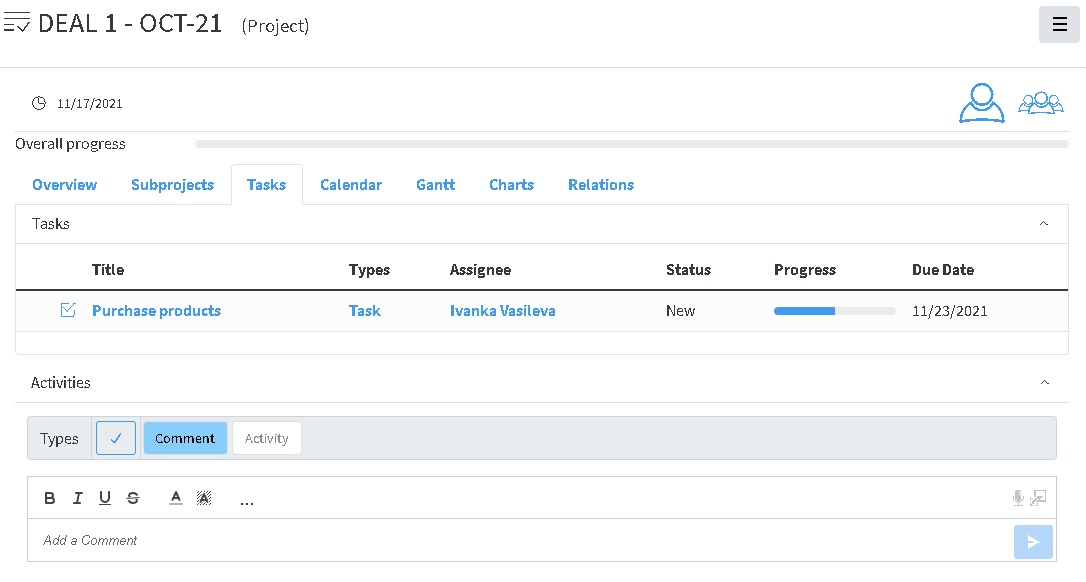The image size is (1086, 582).
Task: Toggle the all-types checkmark filter
Action: (116, 438)
